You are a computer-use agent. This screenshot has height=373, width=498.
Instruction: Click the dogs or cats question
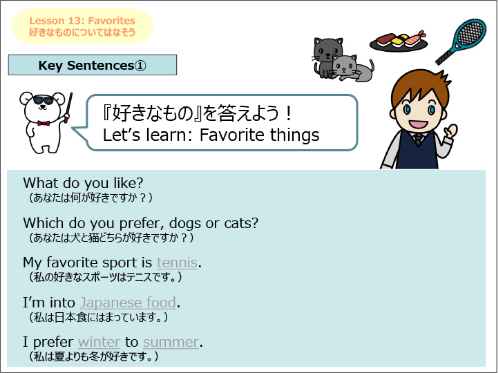coord(141,223)
